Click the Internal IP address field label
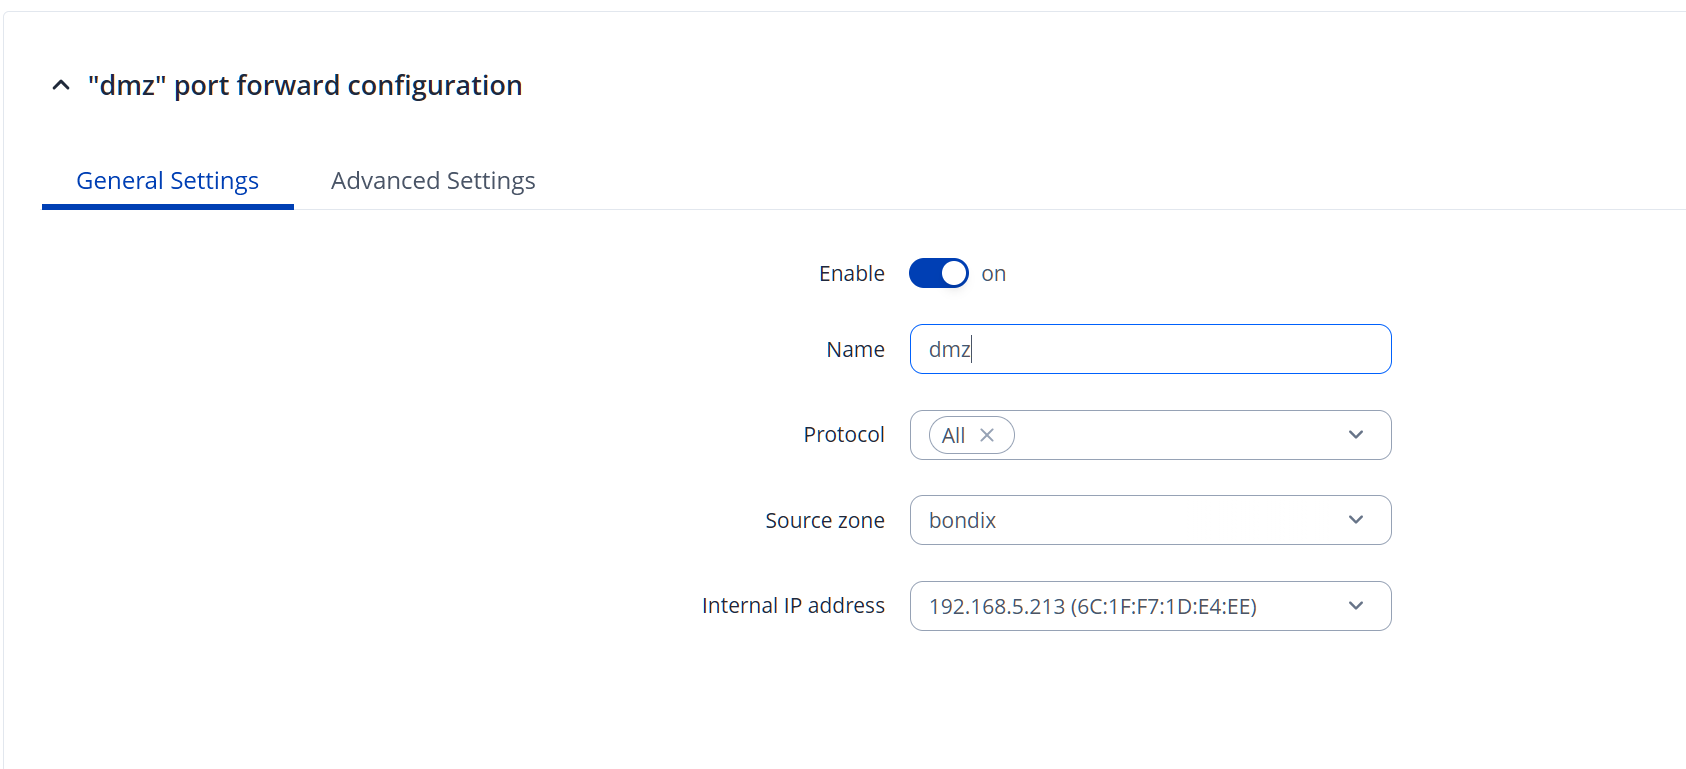 pos(792,606)
